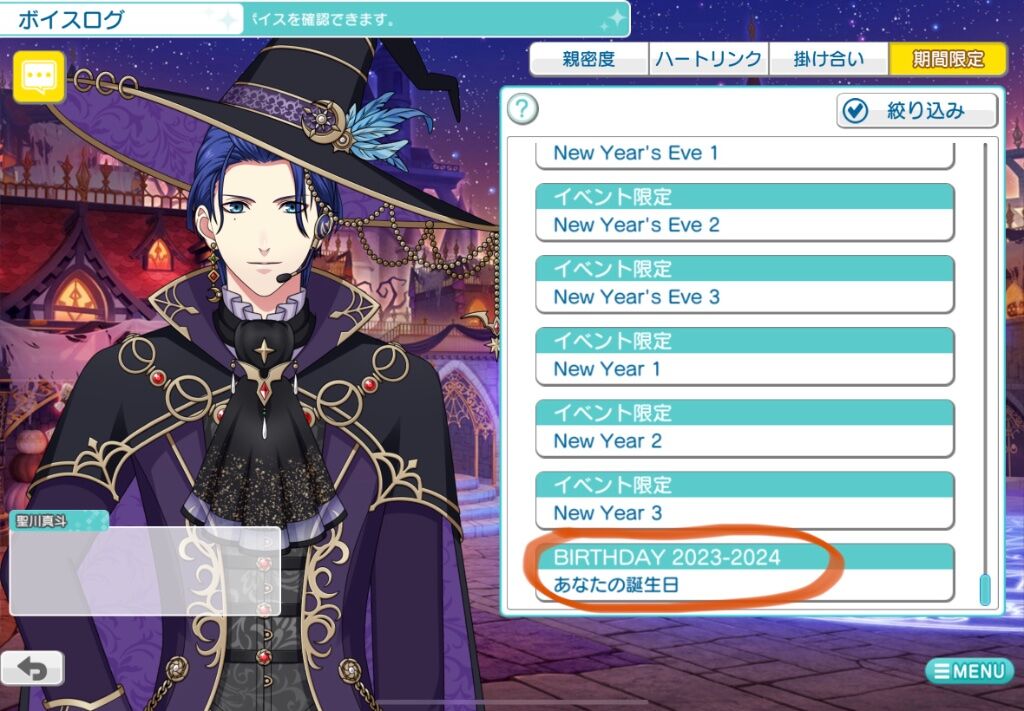Select the 掛け合い tab
The height and width of the screenshot is (711, 1024).
[x=829, y=59]
